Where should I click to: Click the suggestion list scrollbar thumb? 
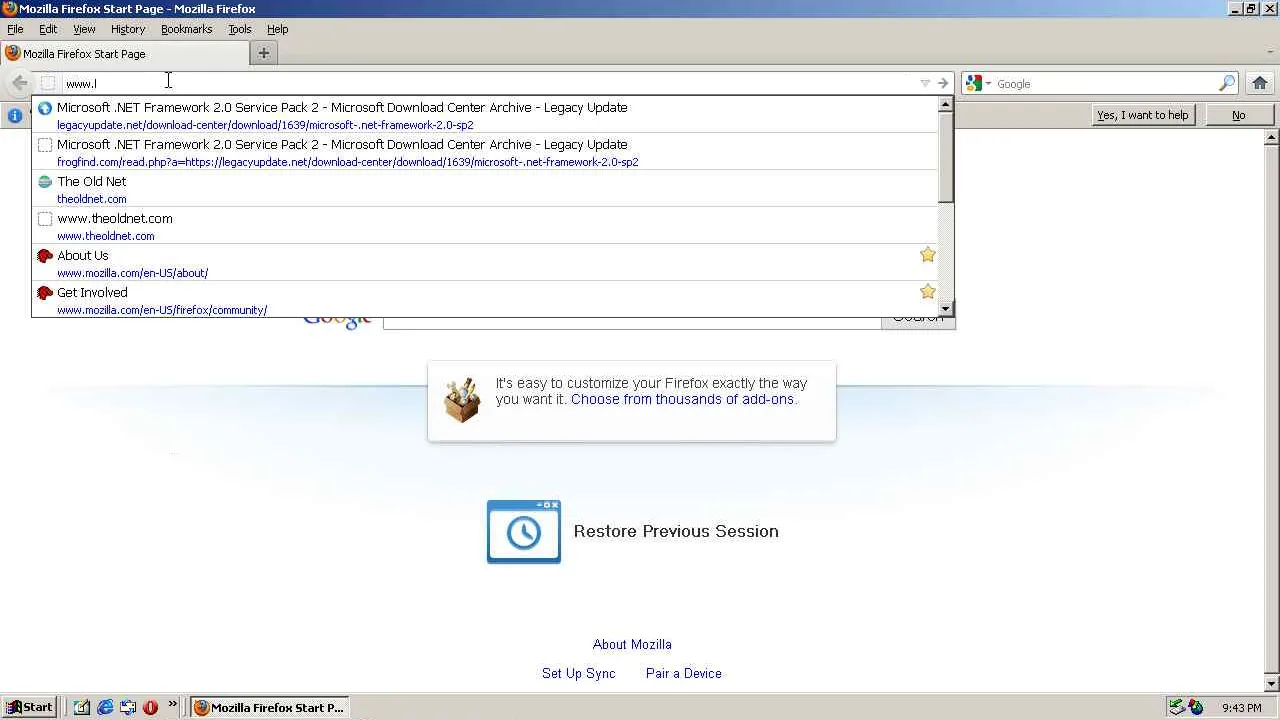(945, 156)
